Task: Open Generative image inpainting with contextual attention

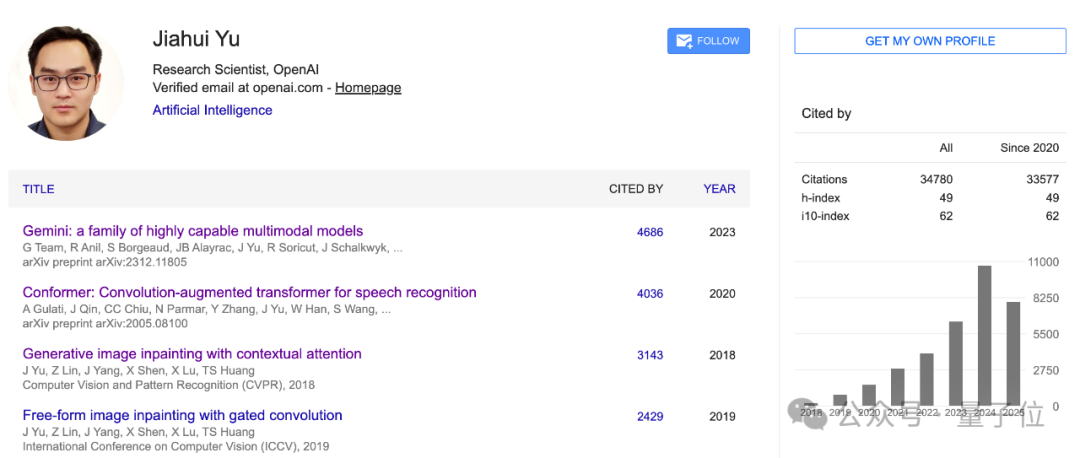Action: pyautogui.click(x=192, y=354)
